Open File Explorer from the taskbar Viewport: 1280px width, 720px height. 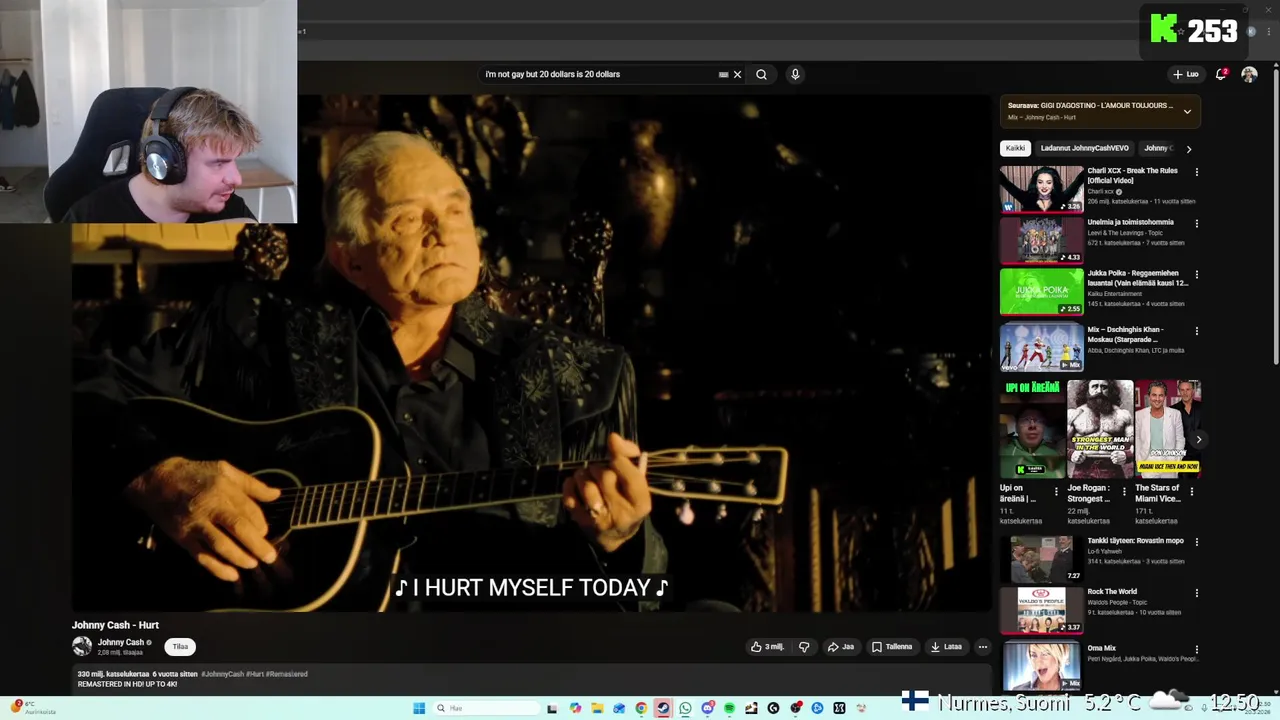[597, 708]
